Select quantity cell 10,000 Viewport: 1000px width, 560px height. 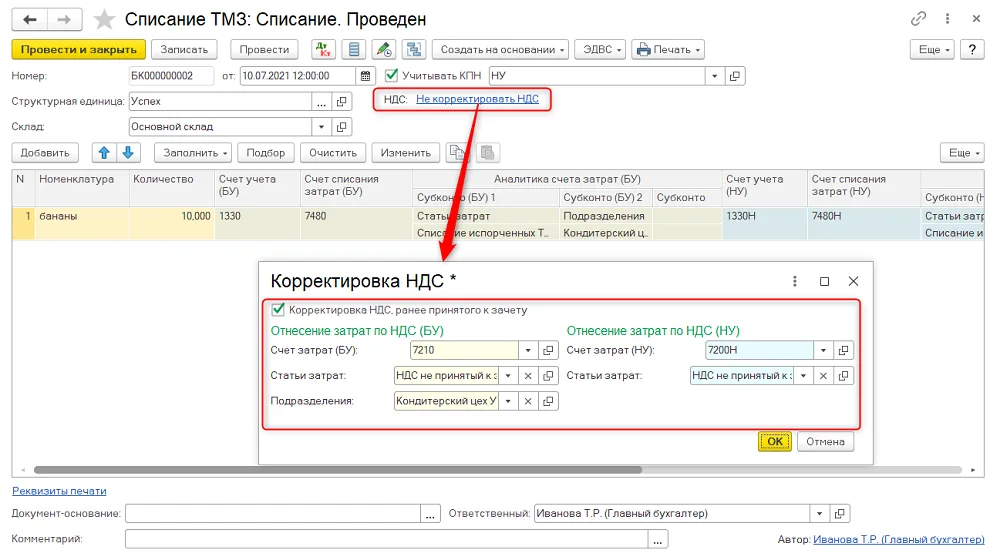point(172,223)
